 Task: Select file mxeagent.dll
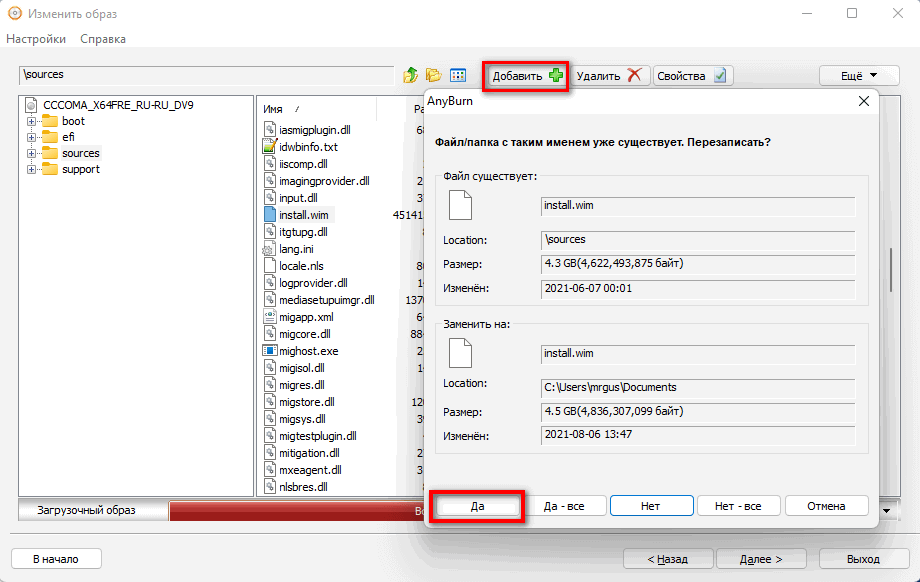click(310, 470)
